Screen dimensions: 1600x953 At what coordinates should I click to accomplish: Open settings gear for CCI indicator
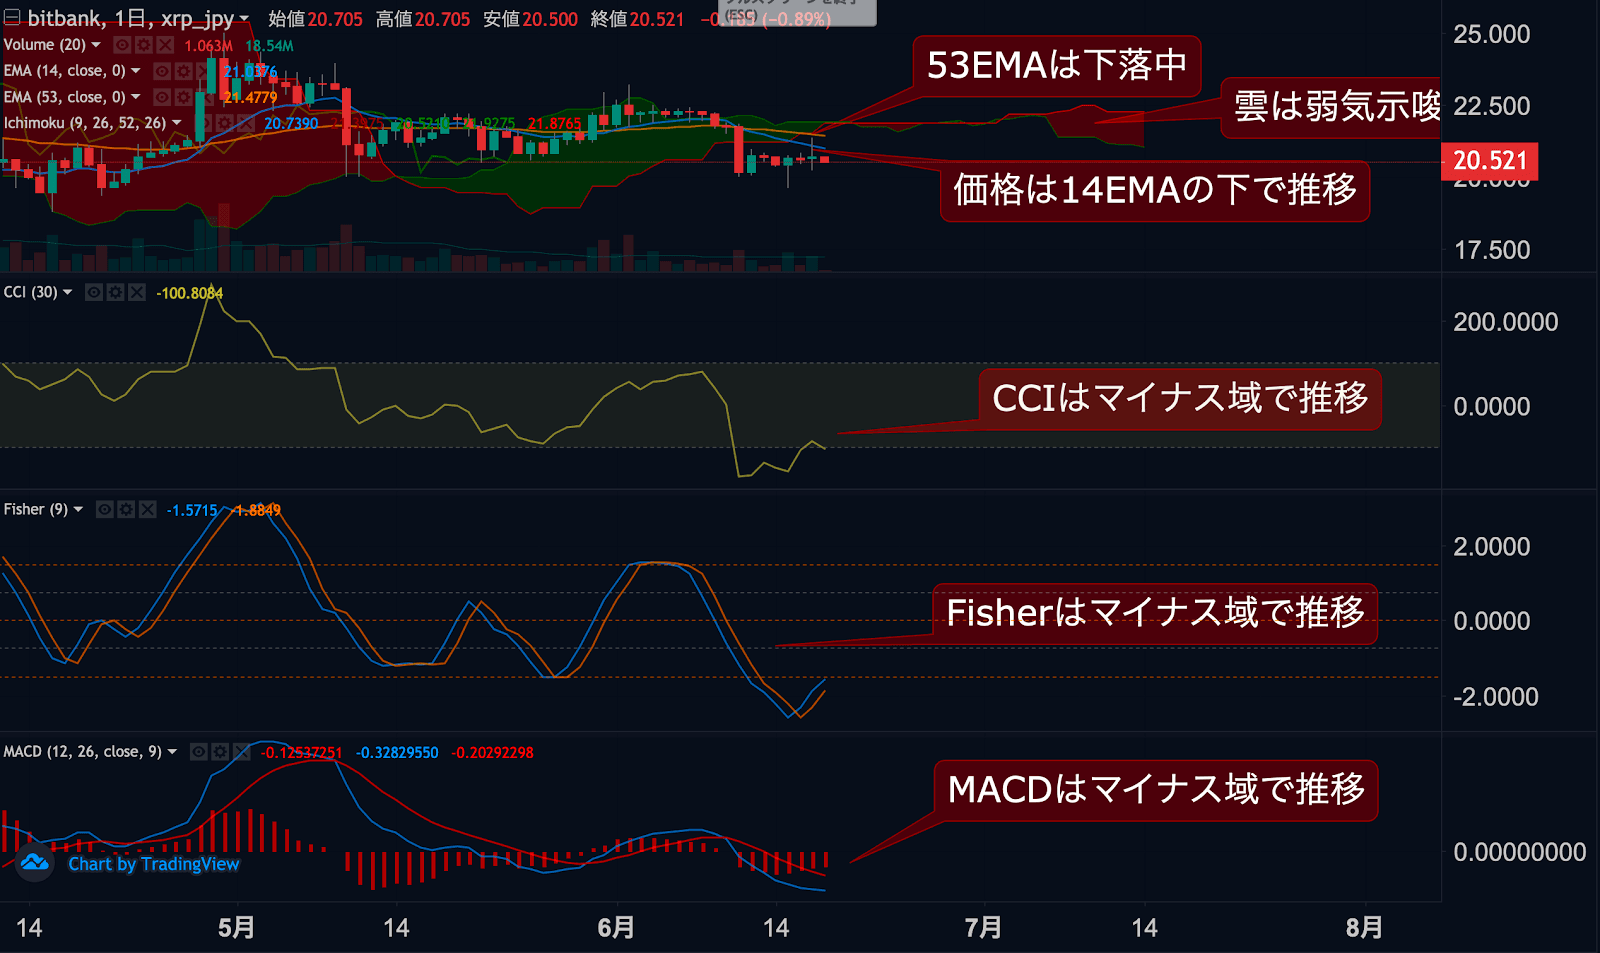coord(115,292)
